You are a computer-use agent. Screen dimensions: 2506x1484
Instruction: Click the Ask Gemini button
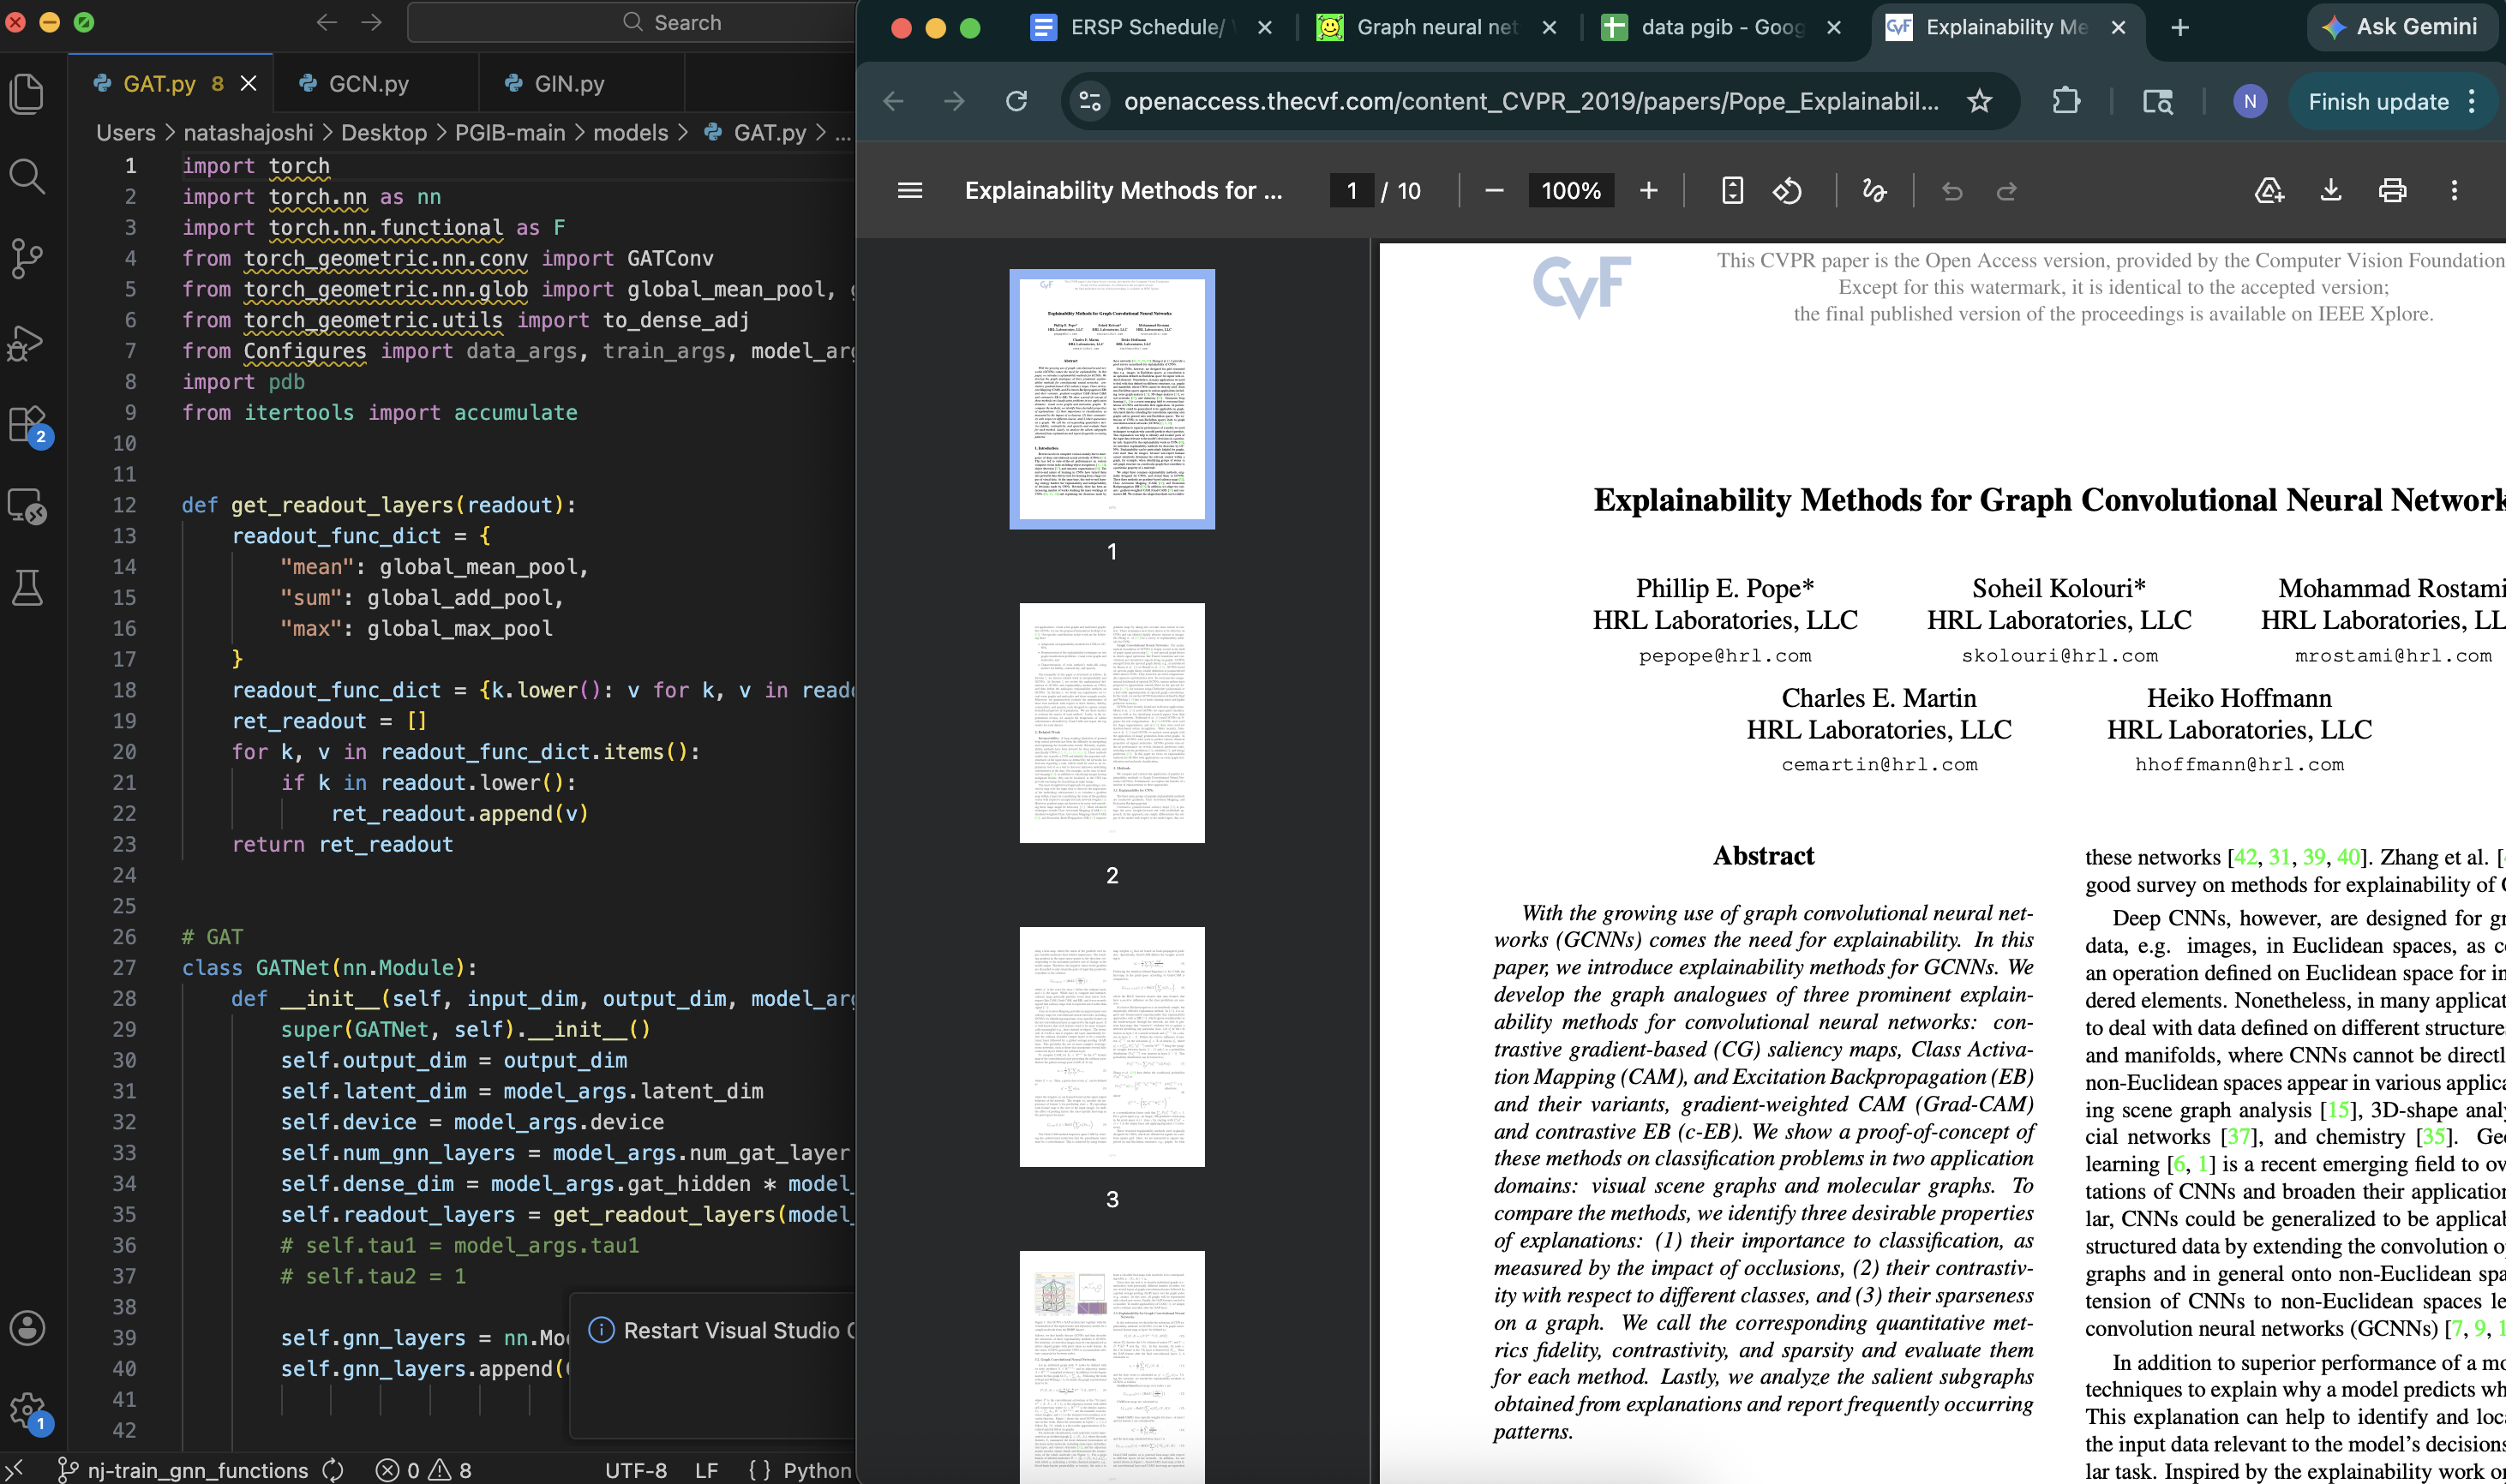pyautogui.click(x=2398, y=27)
